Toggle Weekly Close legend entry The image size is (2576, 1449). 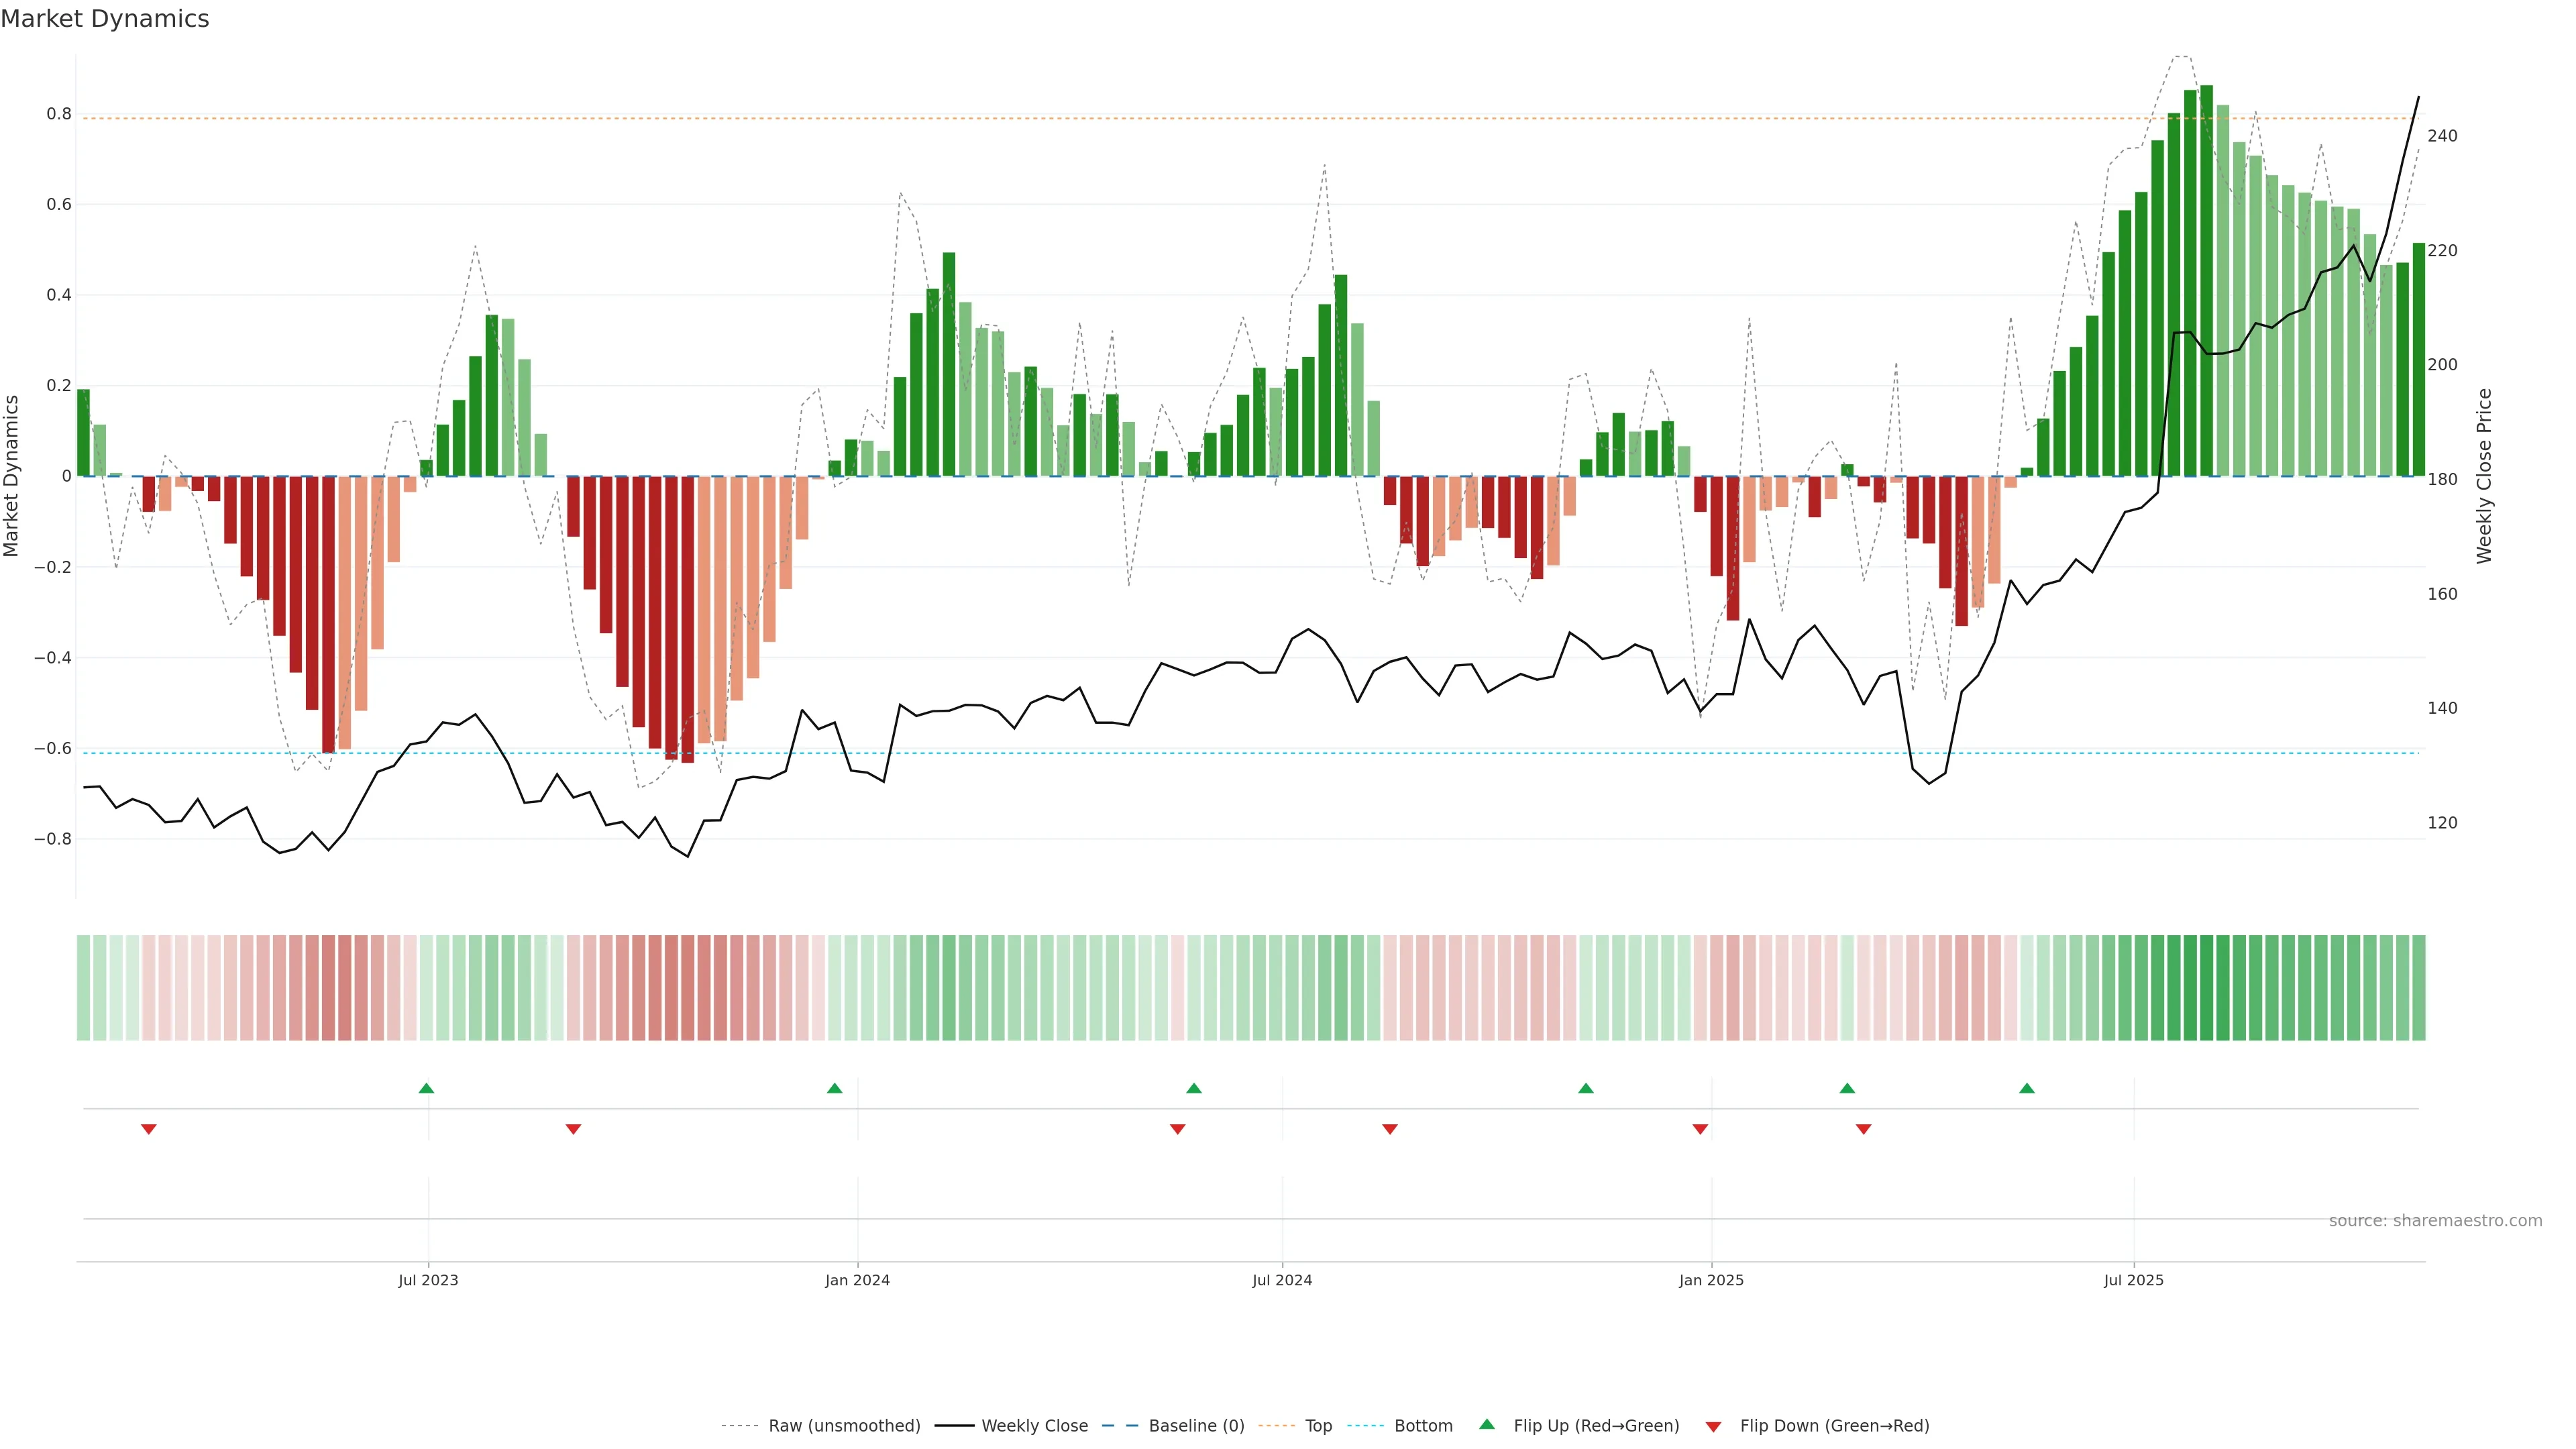1034,1426
